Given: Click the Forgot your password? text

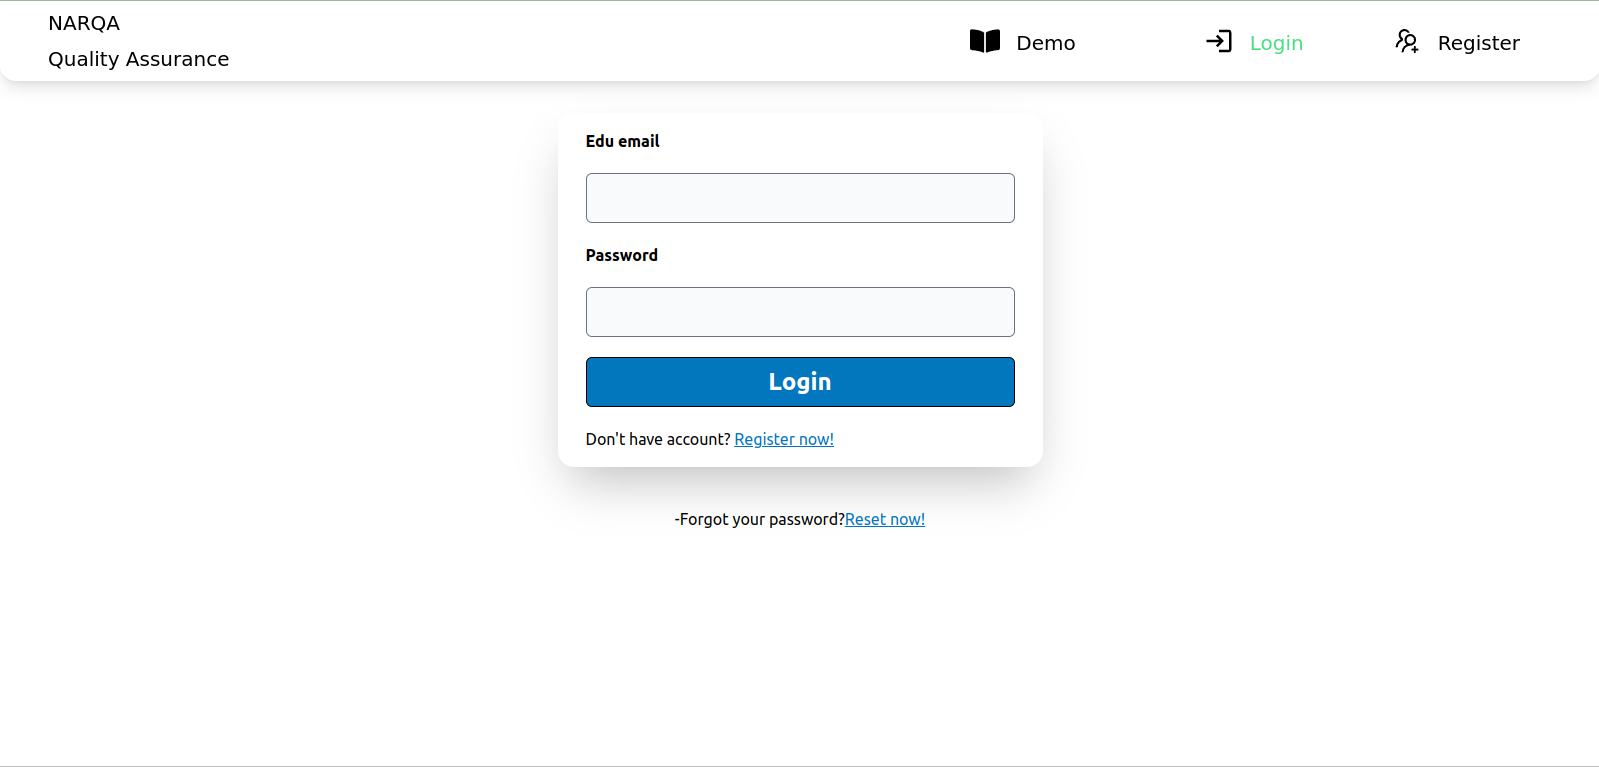Looking at the screenshot, I should pyautogui.click(x=760, y=519).
